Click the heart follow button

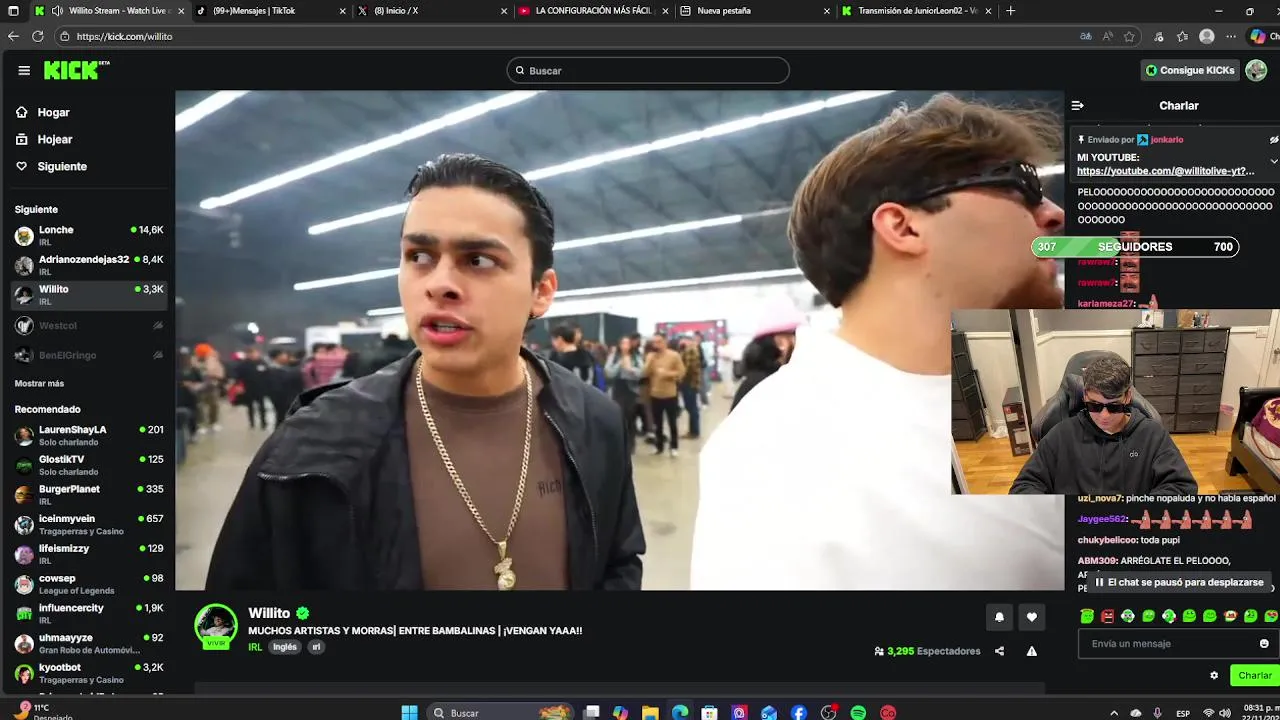coord(1032,617)
